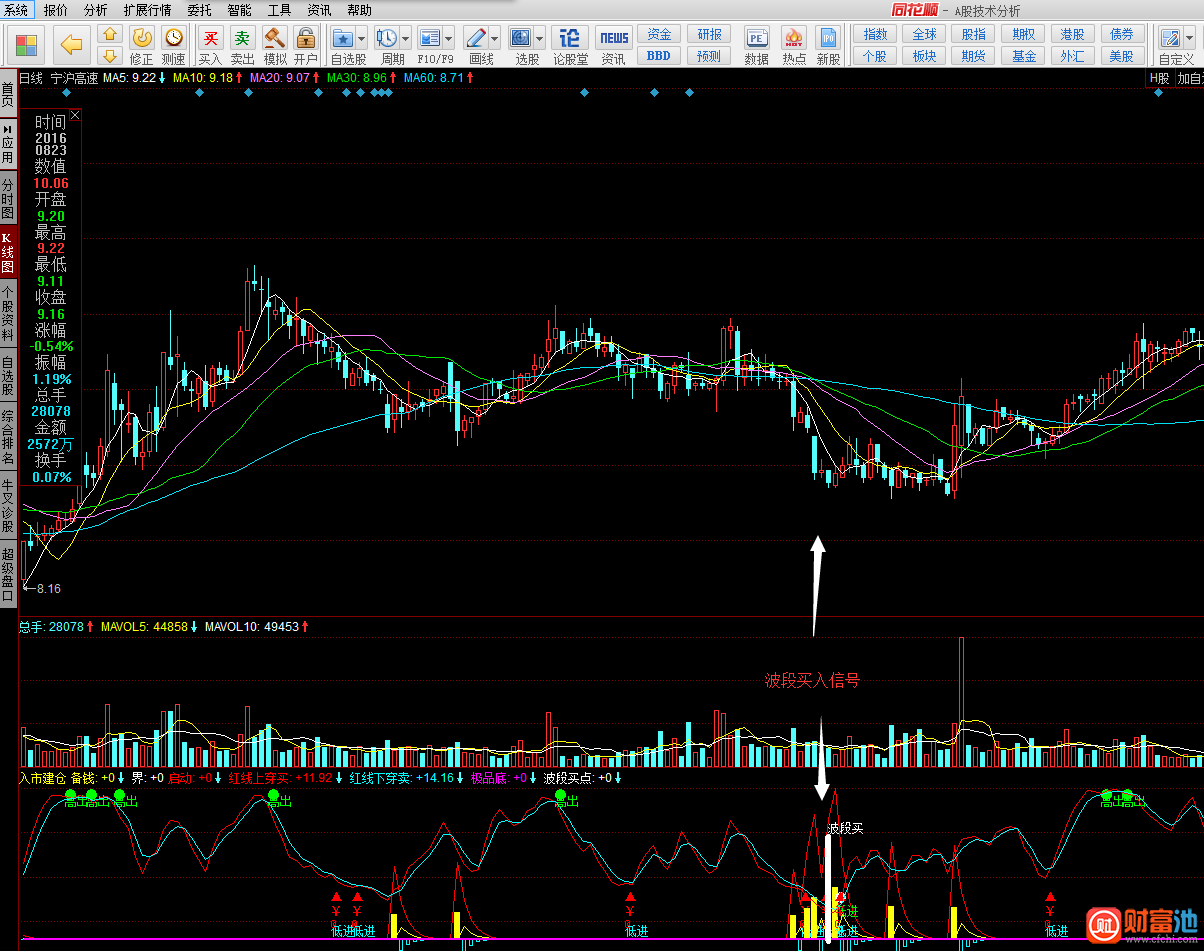Image resolution: width=1204 pixels, height=951 pixels.
Task: Click the 基金 funds button
Action: [1024, 56]
